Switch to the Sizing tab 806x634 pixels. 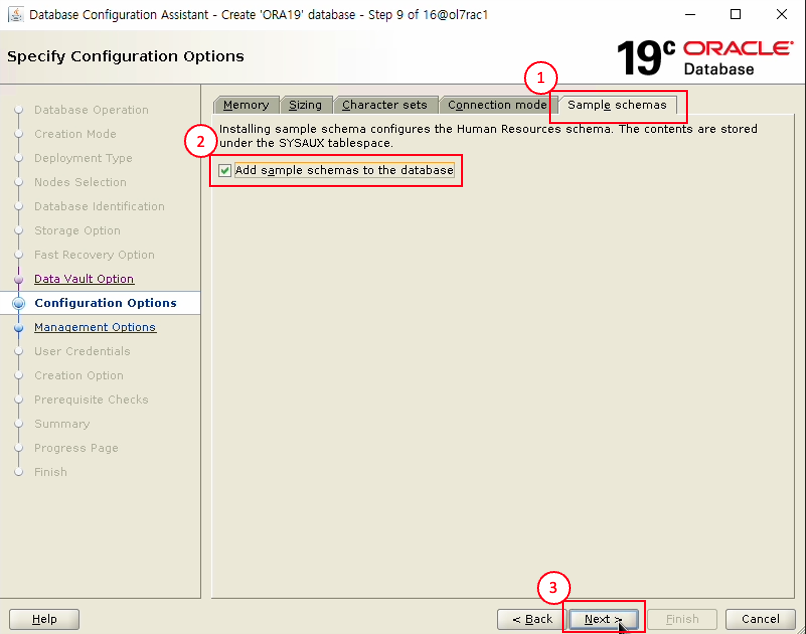305,105
